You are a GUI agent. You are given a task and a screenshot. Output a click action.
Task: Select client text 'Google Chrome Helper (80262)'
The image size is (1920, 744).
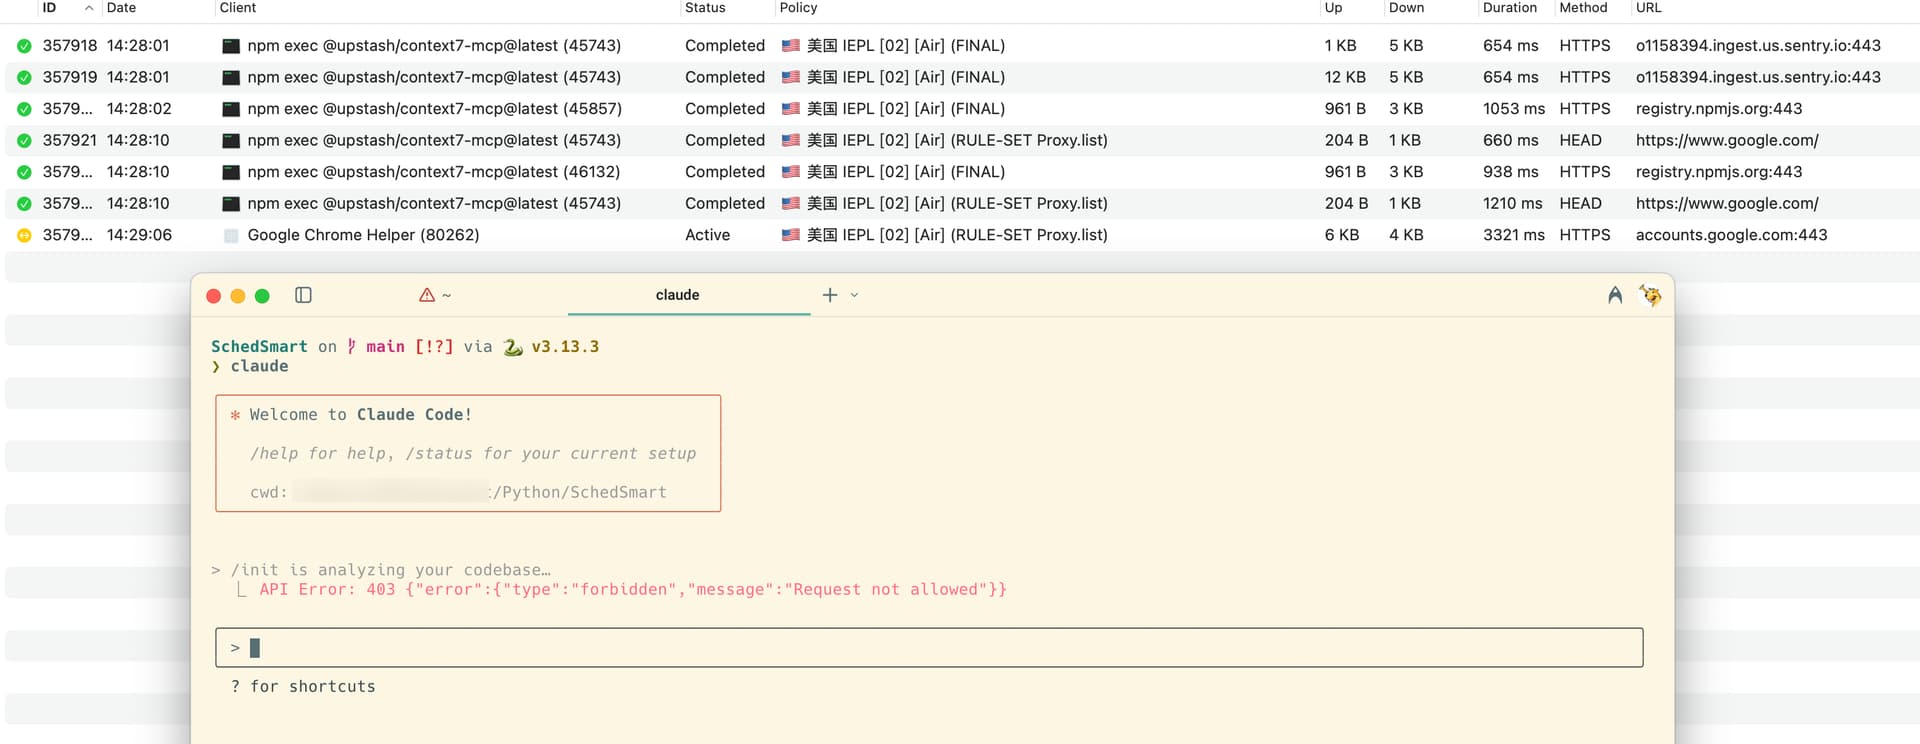pos(363,235)
